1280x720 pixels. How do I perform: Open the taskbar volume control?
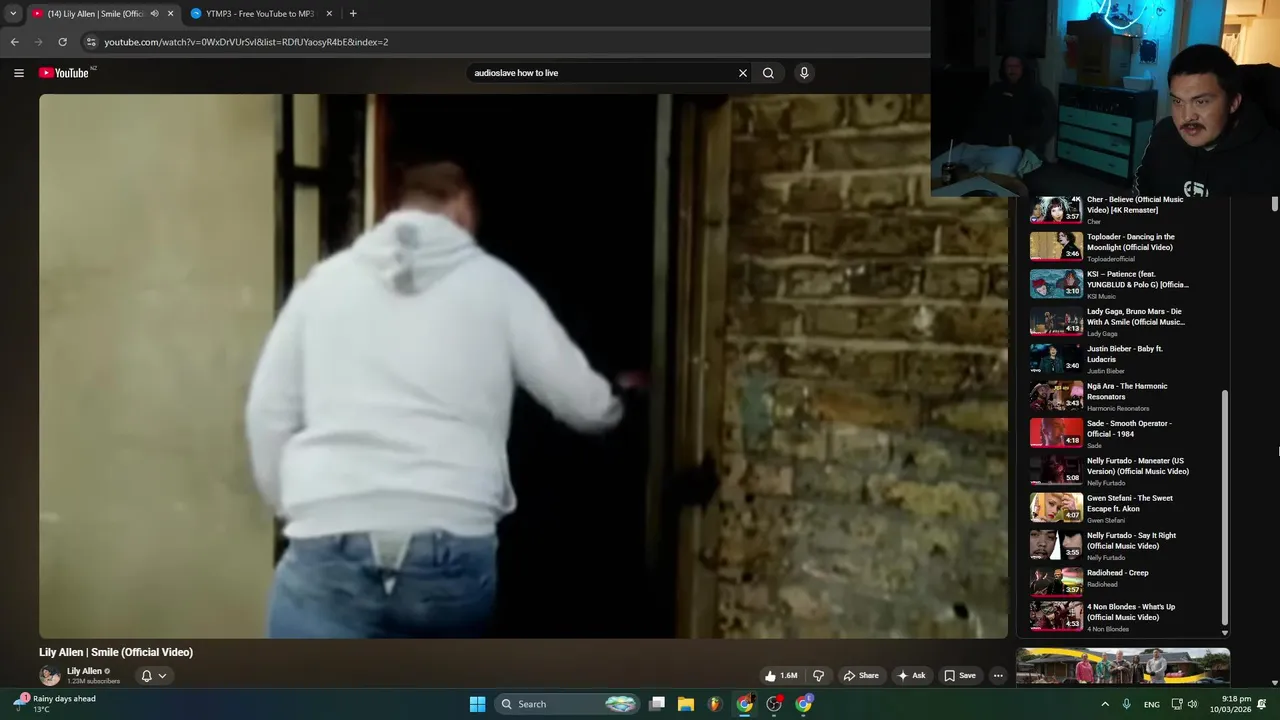click(1192, 704)
